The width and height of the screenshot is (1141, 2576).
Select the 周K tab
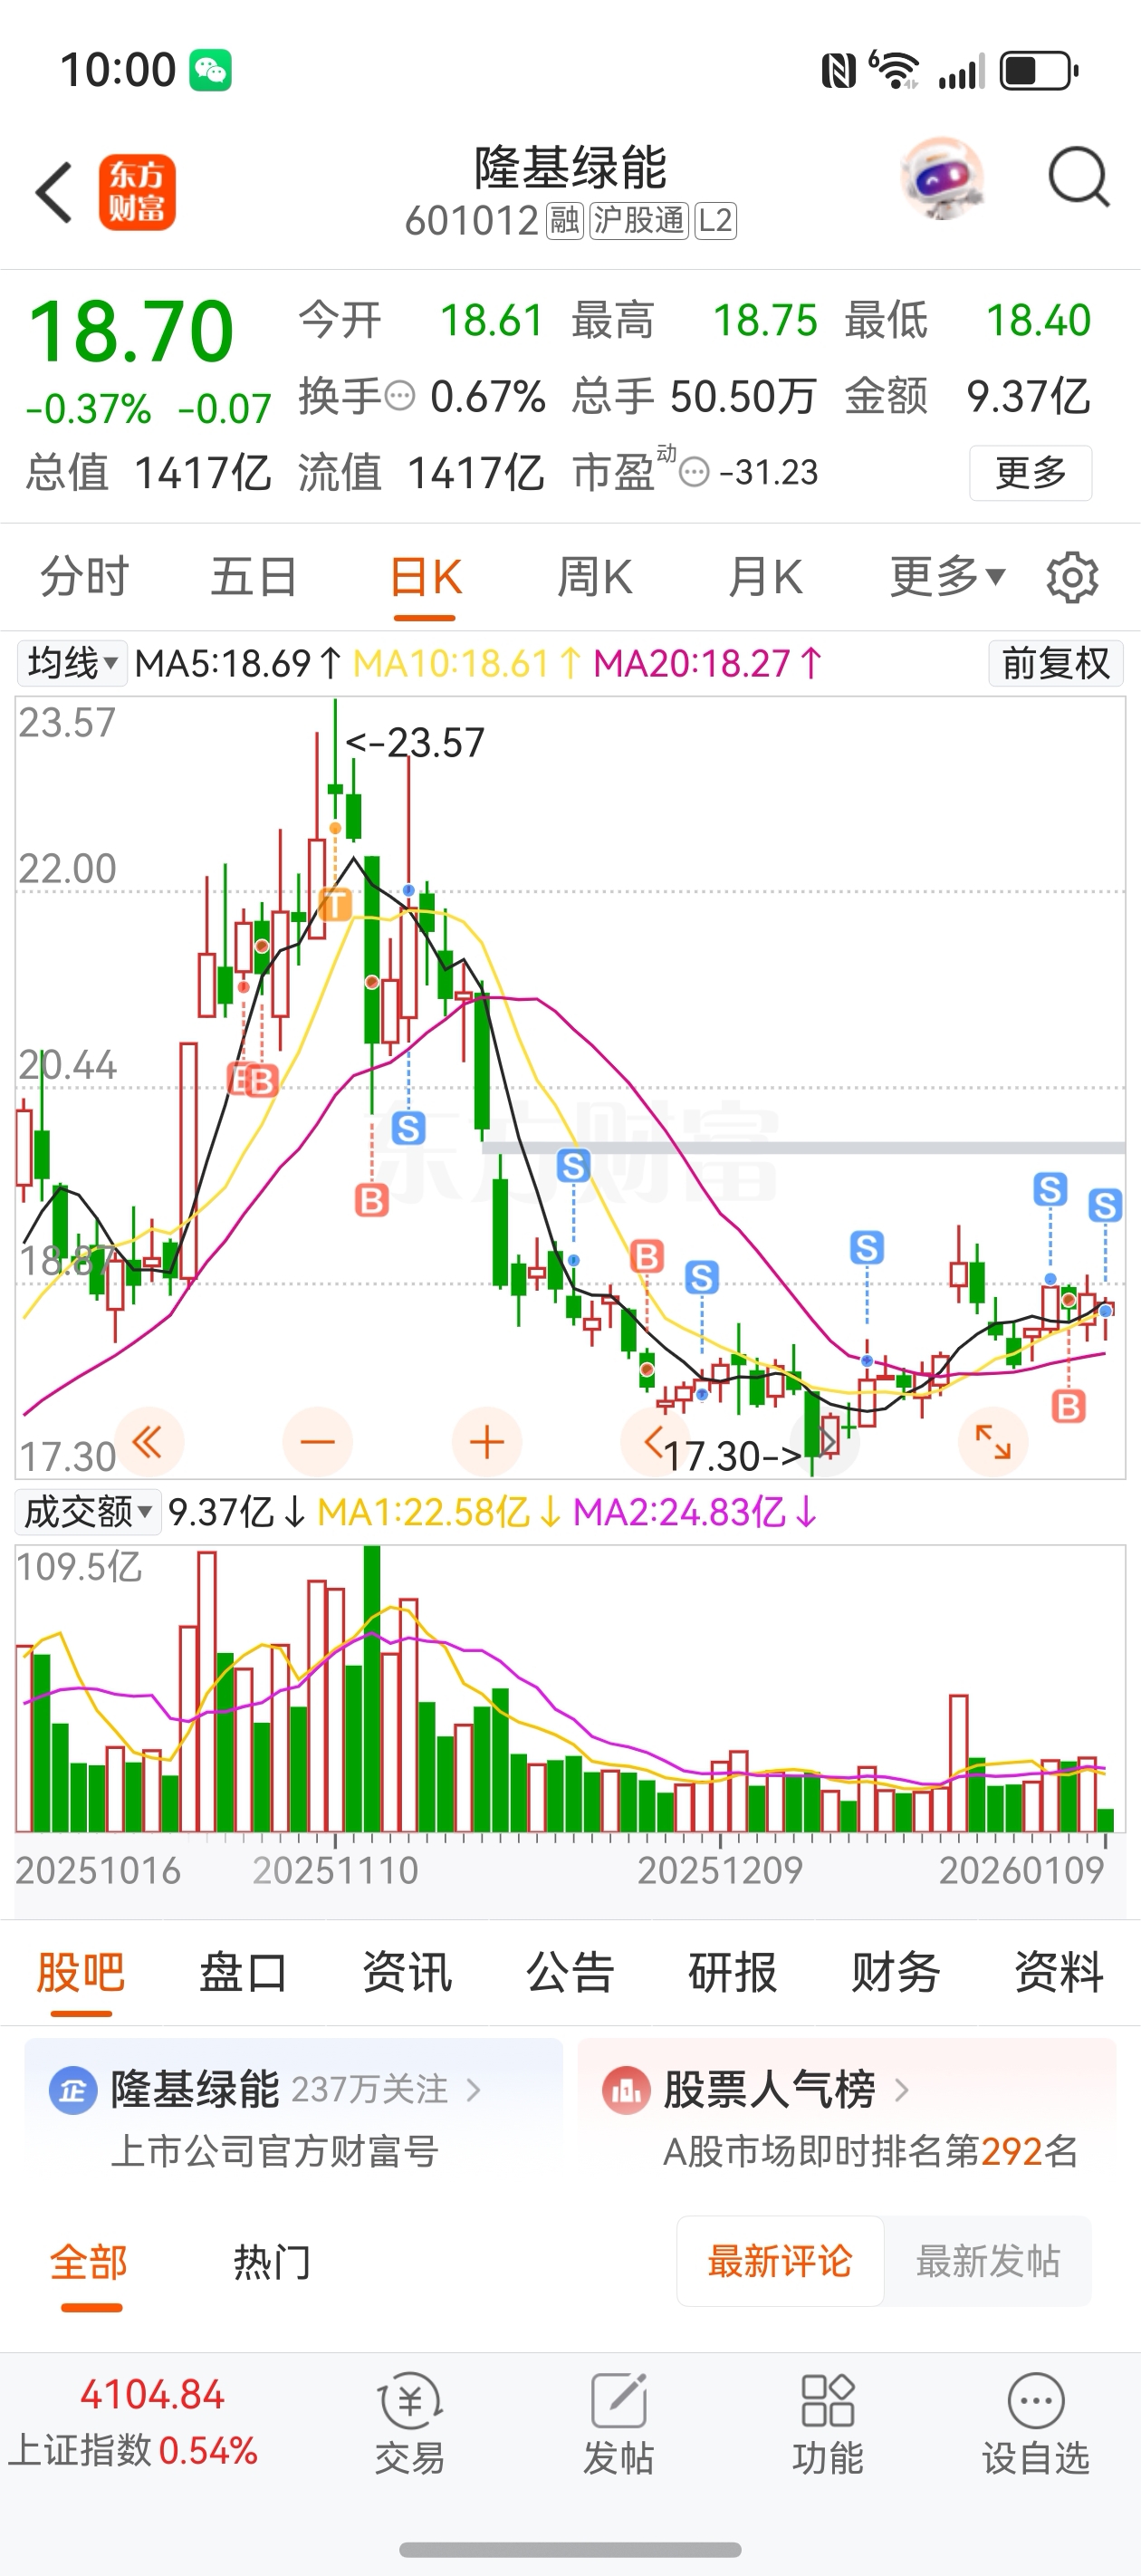pyautogui.click(x=595, y=577)
